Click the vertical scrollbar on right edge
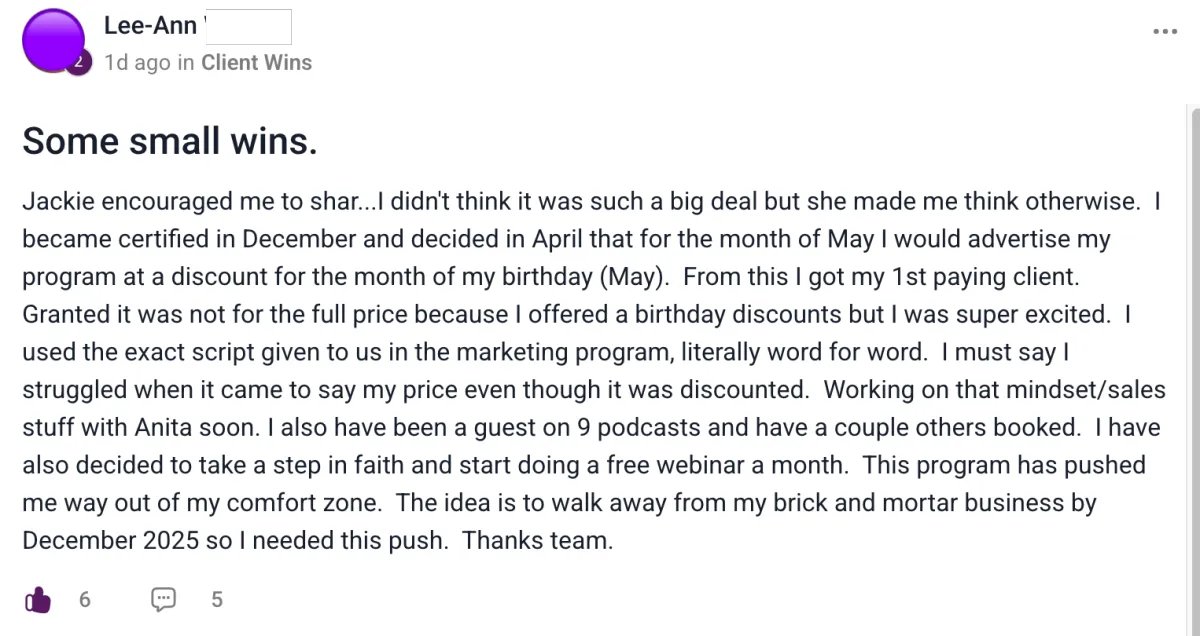This screenshot has width=1200, height=636. 1194,370
